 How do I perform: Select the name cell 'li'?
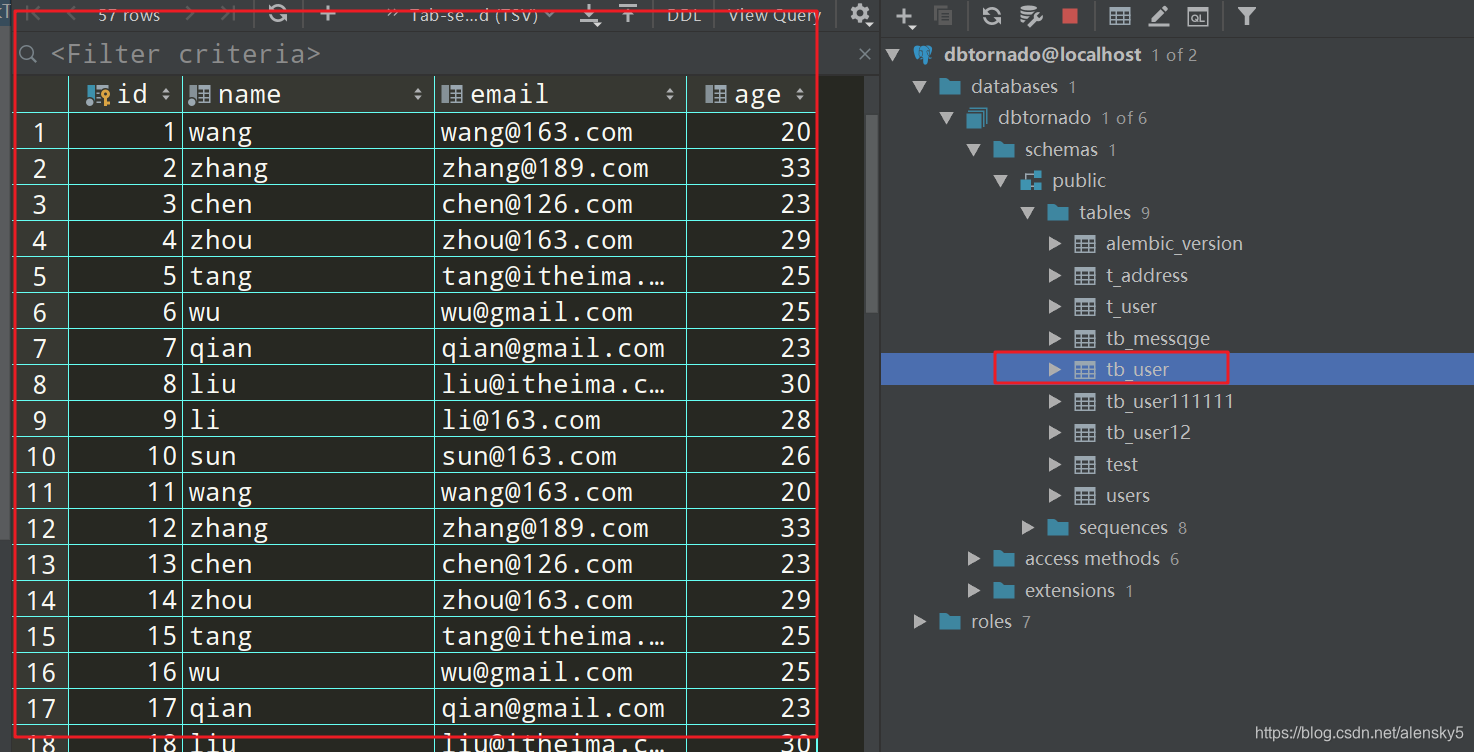click(309, 420)
